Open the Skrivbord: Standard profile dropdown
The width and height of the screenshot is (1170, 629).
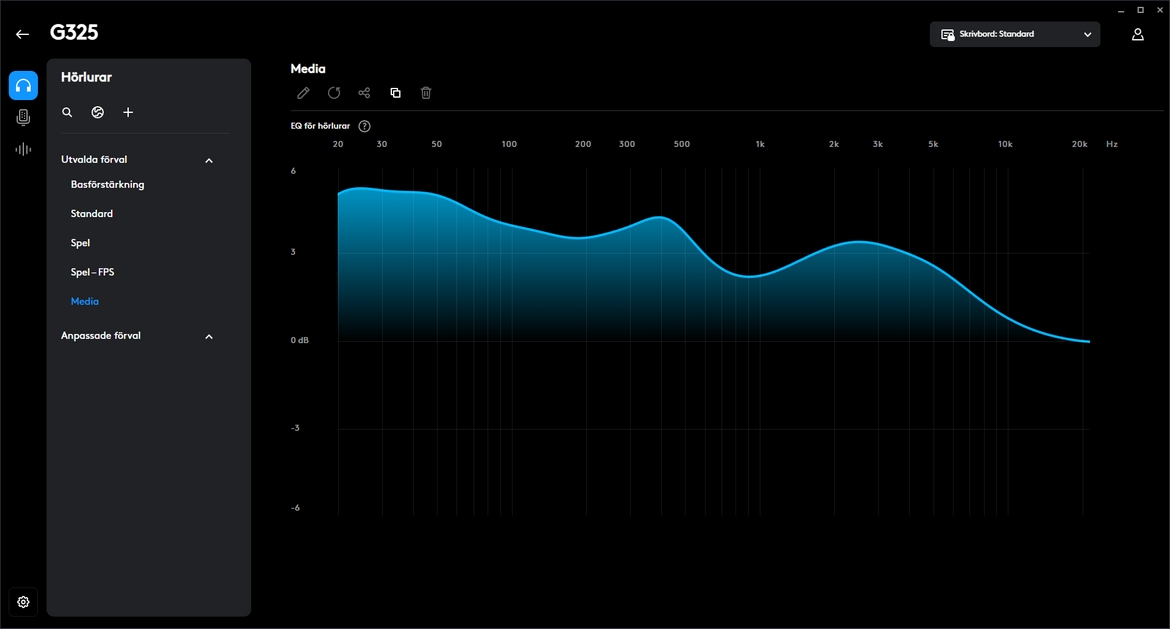pyautogui.click(x=1014, y=35)
